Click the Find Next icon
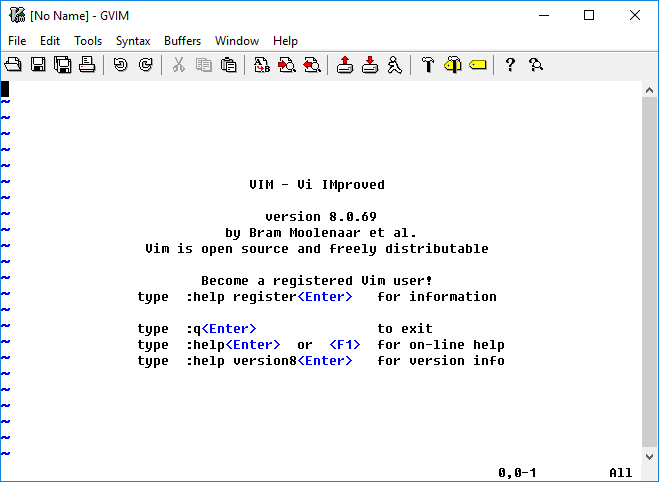 287,65
